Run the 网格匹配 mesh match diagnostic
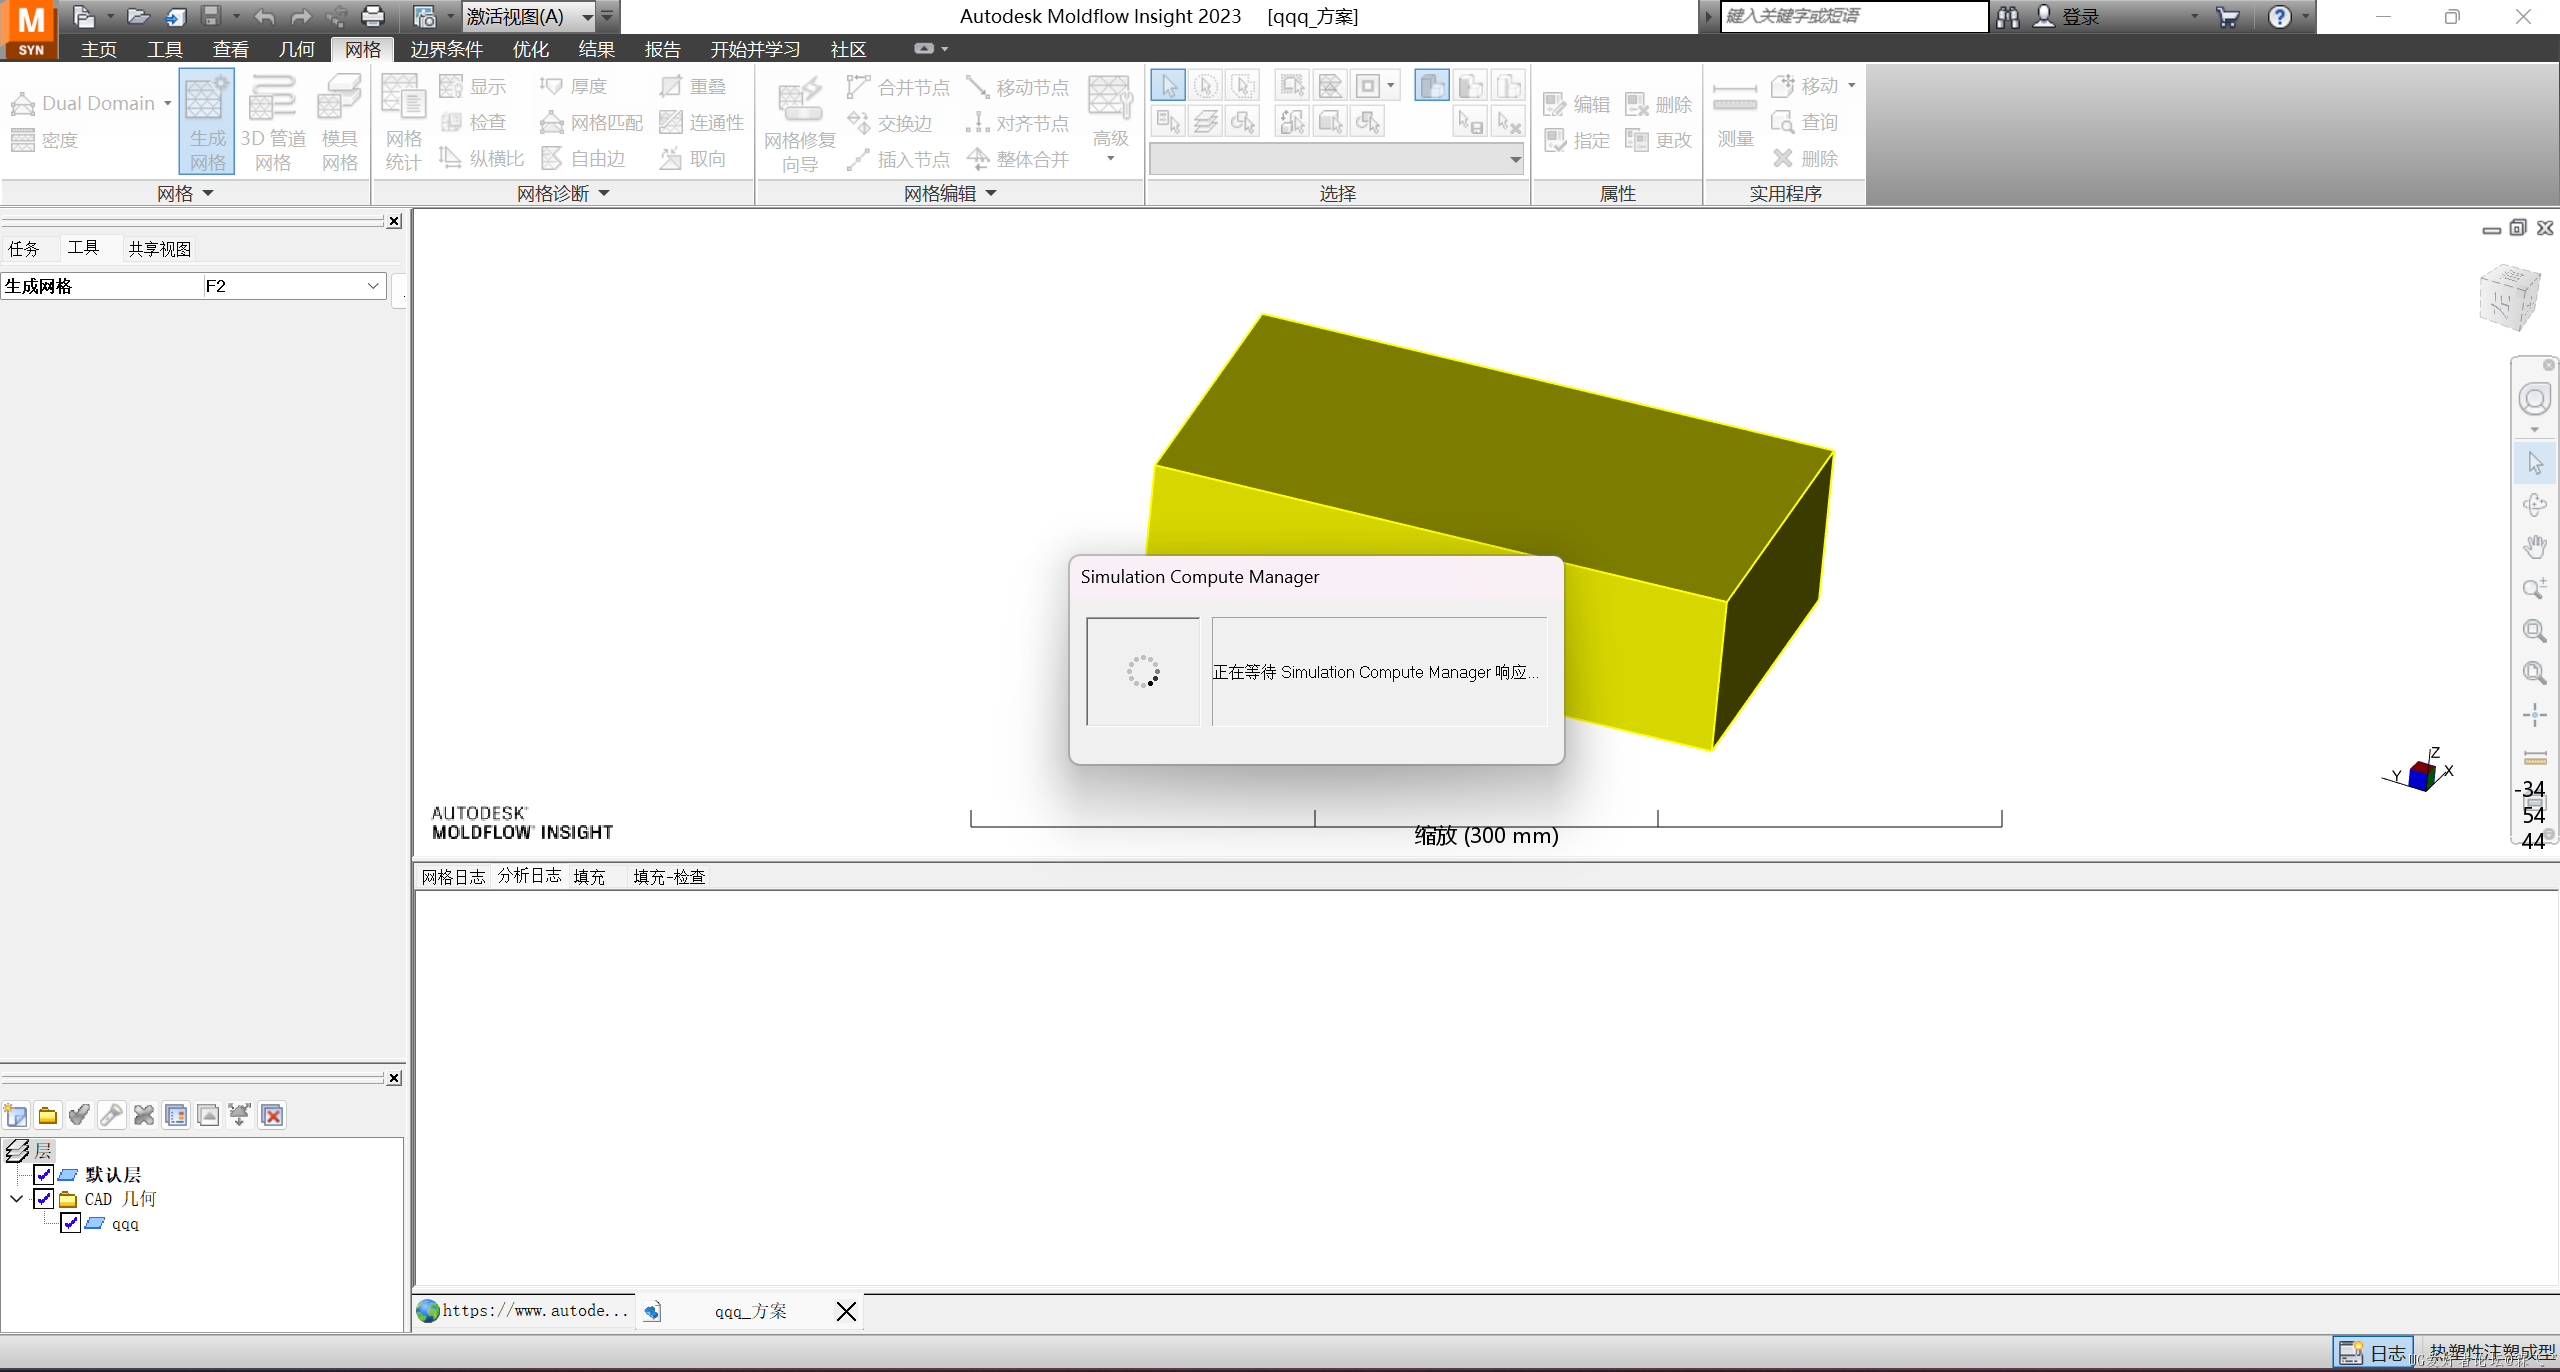This screenshot has height=1372, width=2560. coord(591,122)
